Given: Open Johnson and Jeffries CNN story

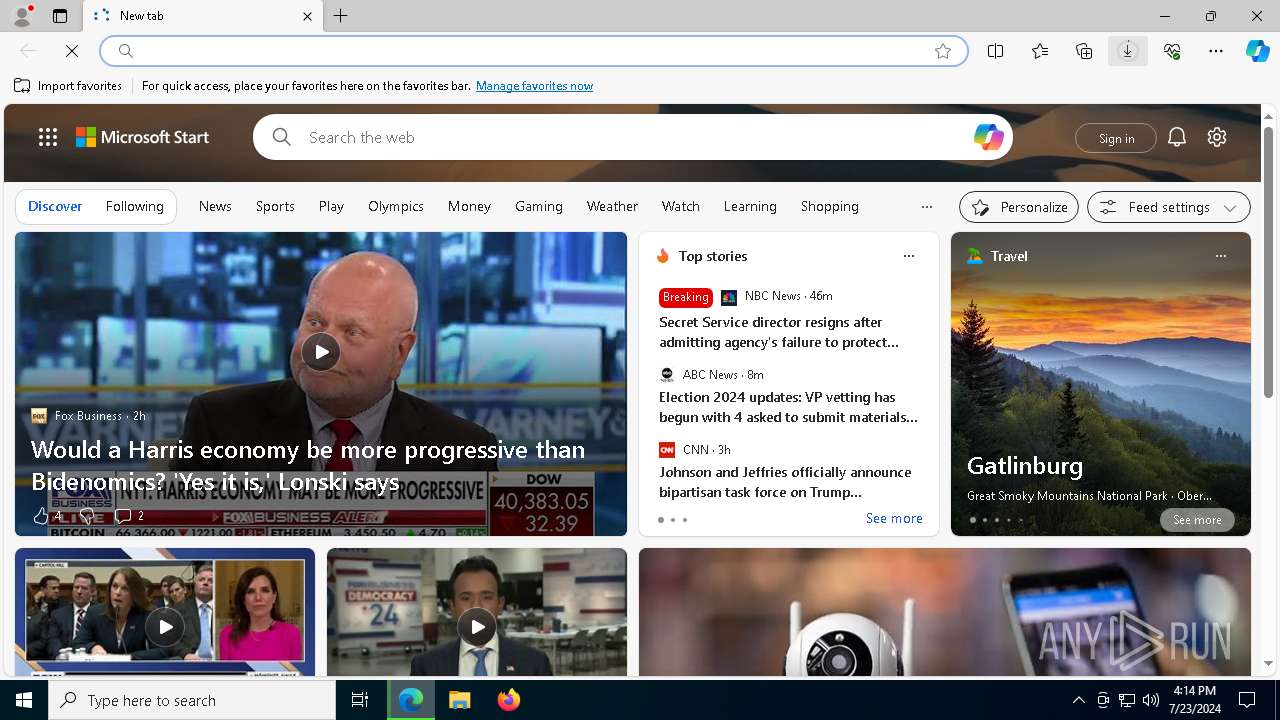Looking at the screenshot, I should point(785,482).
